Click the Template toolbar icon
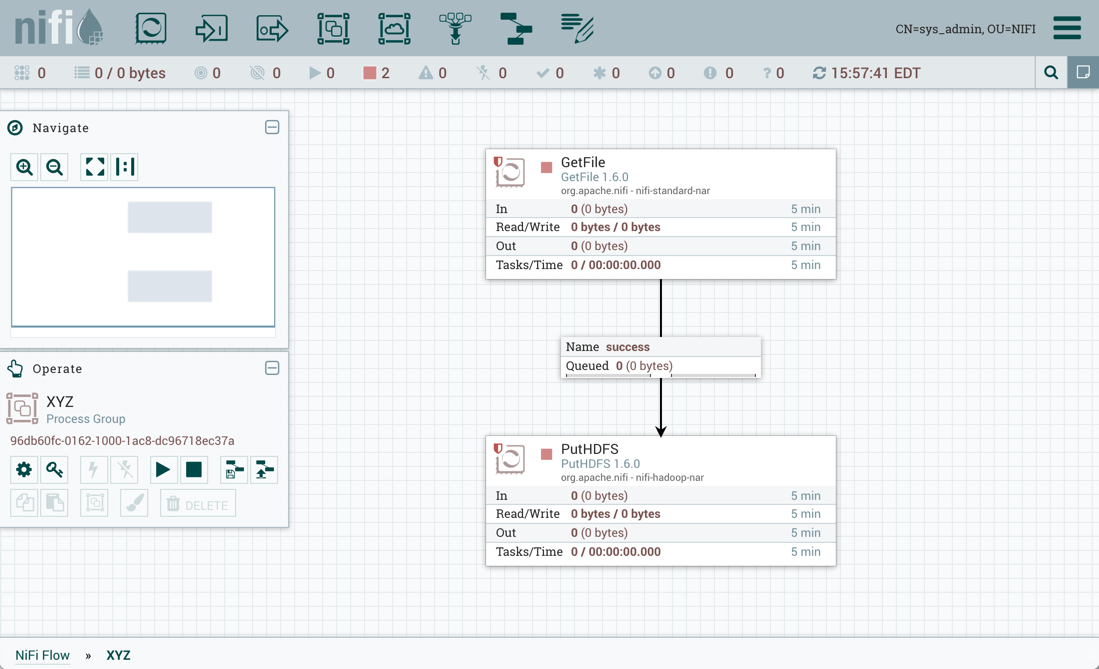The height and width of the screenshot is (669, 1099). tap(516, 28)
